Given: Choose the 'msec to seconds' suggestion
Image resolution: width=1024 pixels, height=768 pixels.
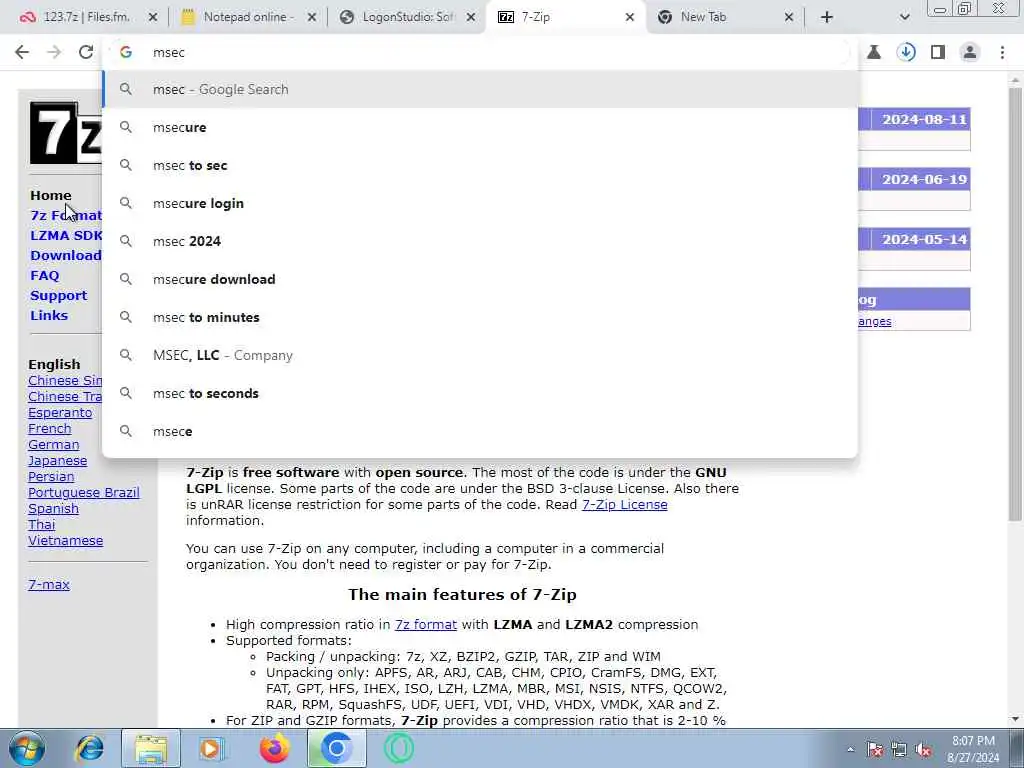Looking at the screenshot, I should coord(480,393).
